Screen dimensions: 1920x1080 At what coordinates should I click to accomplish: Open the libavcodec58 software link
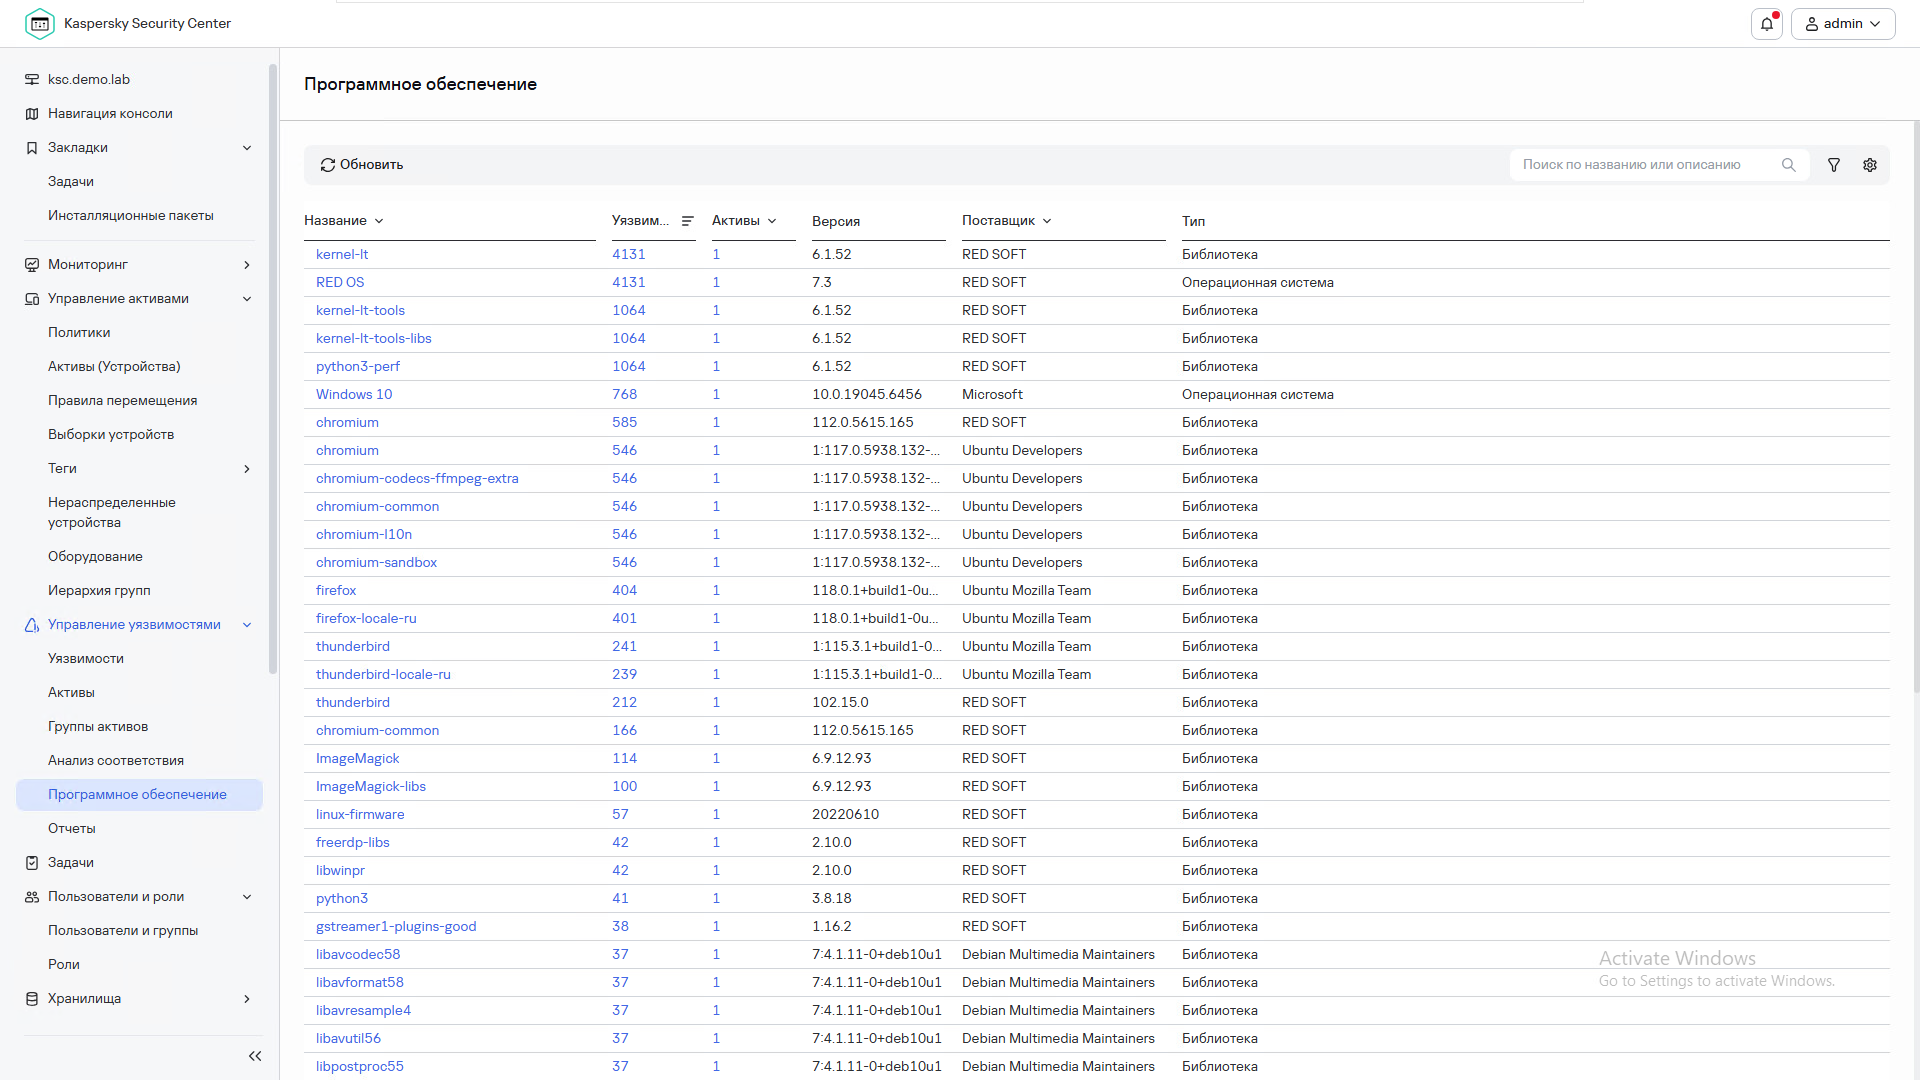pos(358,955)
